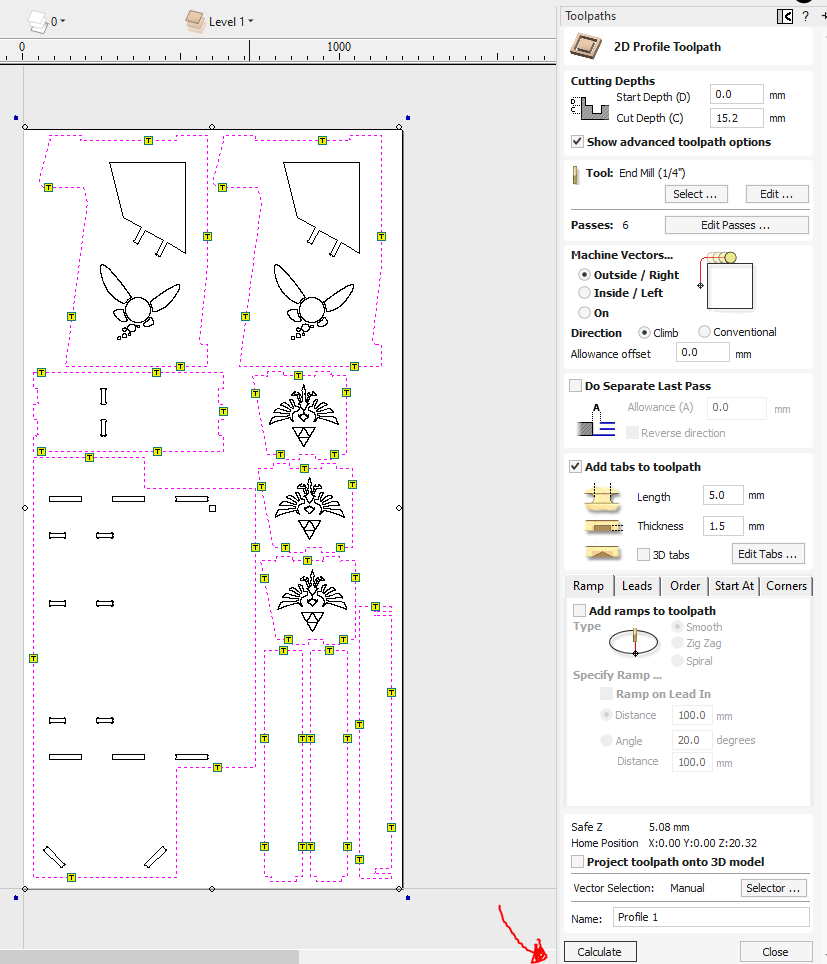Choose Conventional cutting direction
Screen dimensions: 827x964
pos(704,332)
